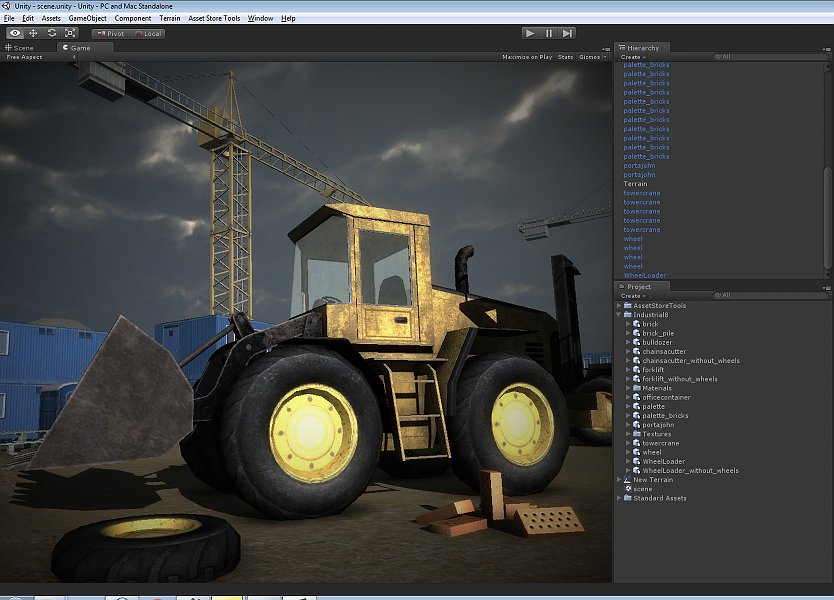
Task: Click Hierarchy search field
Action: pos(769,56)
